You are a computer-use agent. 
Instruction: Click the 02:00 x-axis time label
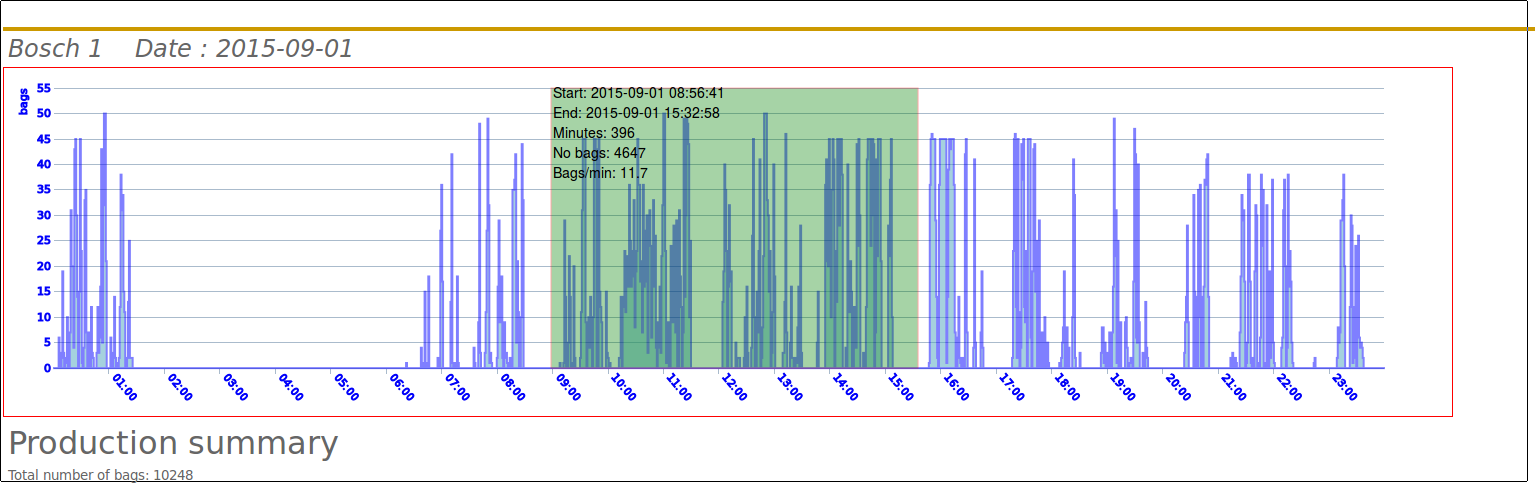click(180, 388)
